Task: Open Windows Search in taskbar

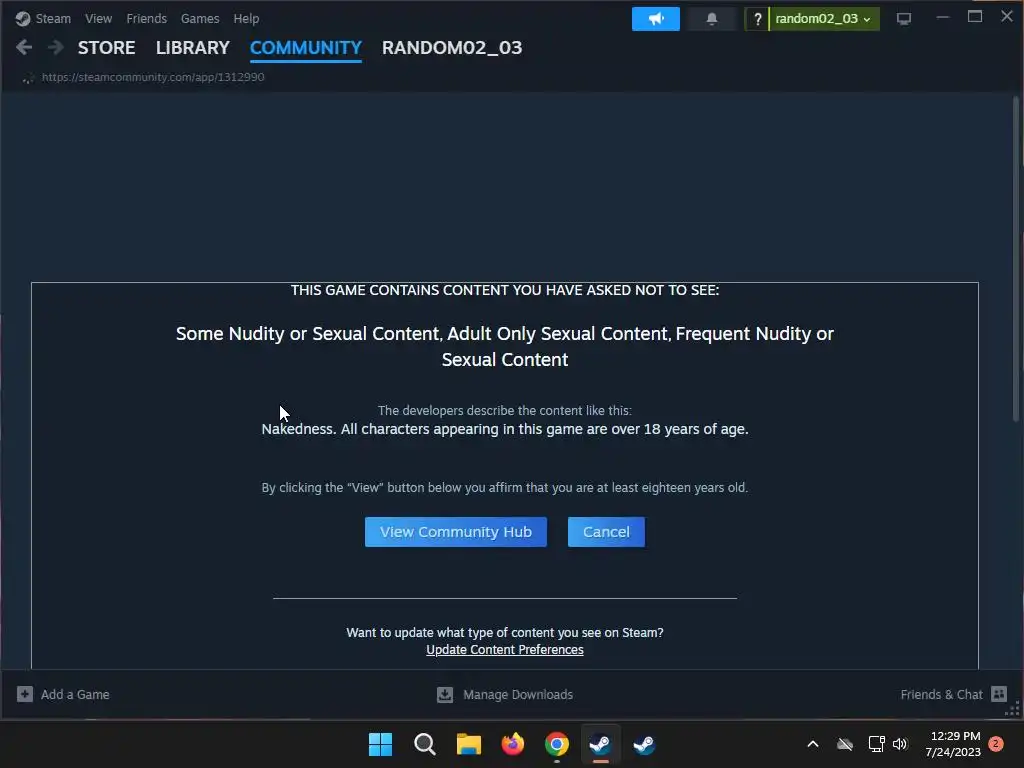Action: (x=424, y=744)
